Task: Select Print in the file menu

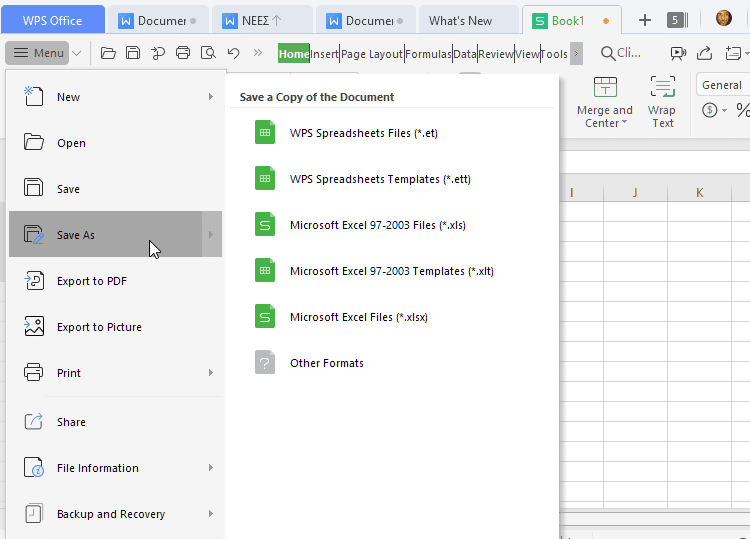Action: [x=116, y=373]
